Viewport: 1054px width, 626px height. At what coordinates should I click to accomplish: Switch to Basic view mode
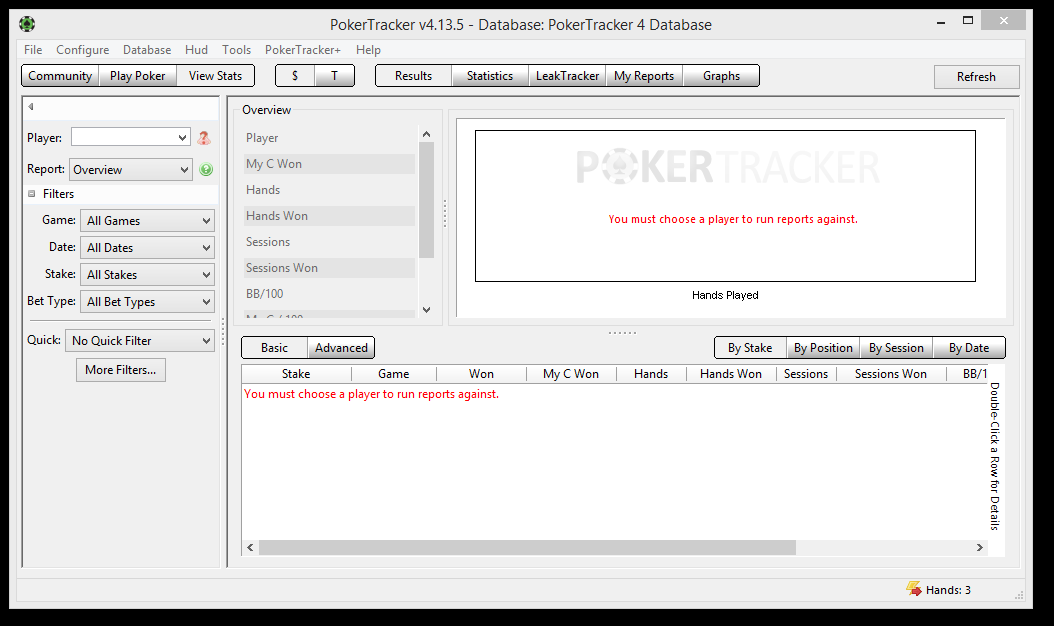[274, 348]
